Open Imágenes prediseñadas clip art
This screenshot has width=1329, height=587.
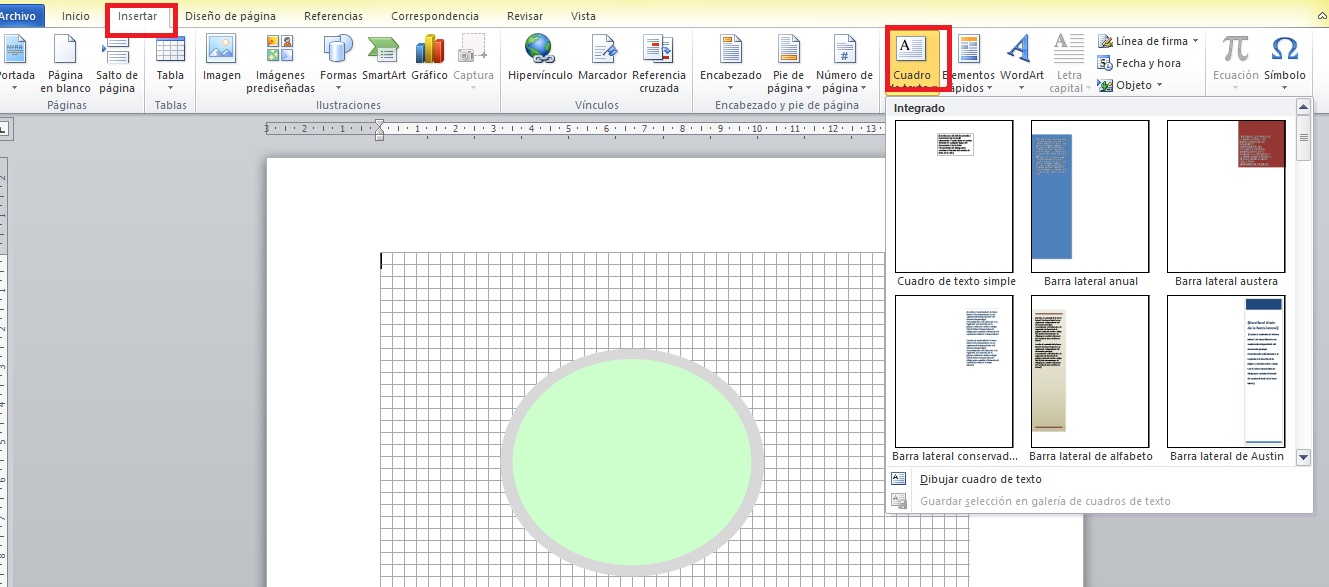[280, 62]
